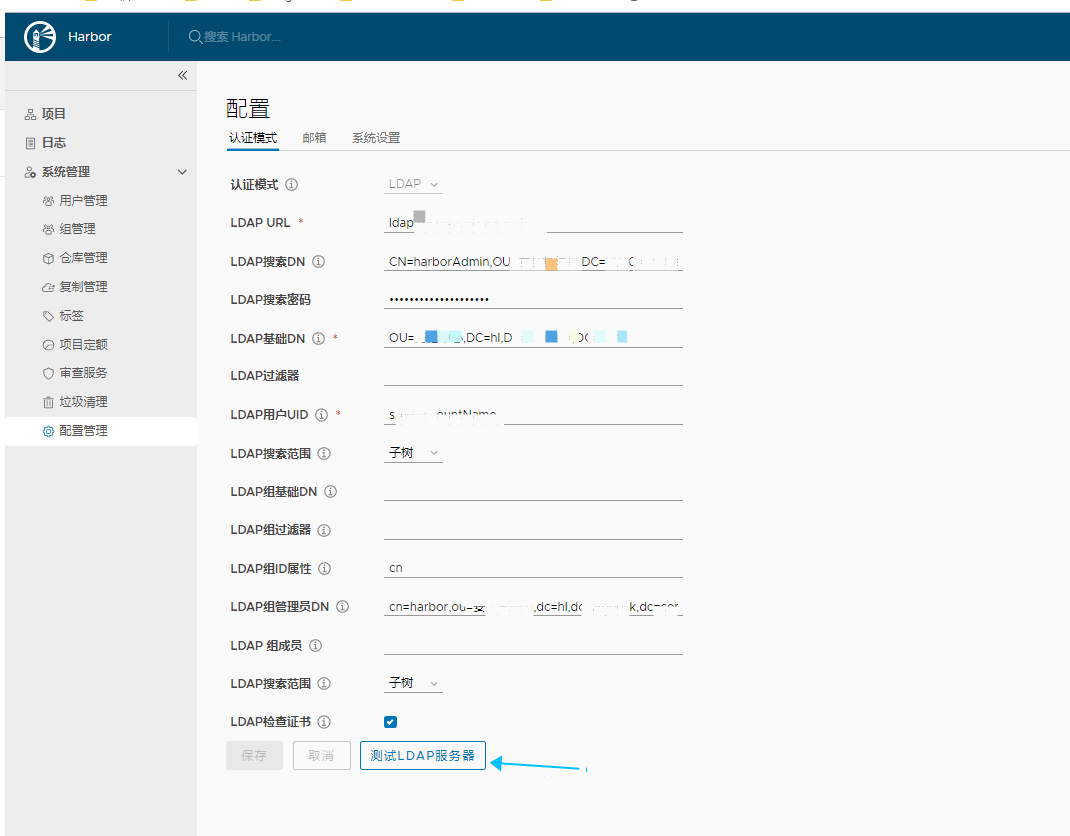Screen dimensions: 1070x836
Task: Open 组管理 in sidebar
Action: point(77,229)
